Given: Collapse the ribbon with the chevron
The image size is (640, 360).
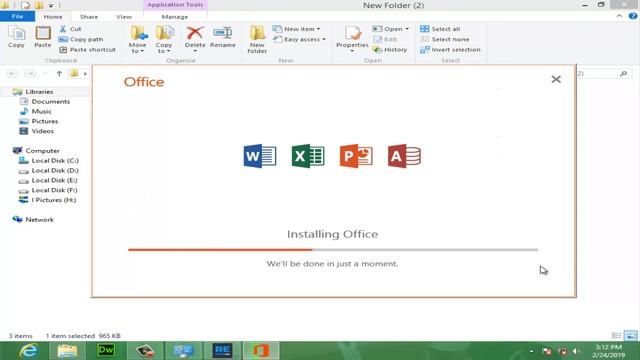Looking at the screenshot, I should (619, 16).
